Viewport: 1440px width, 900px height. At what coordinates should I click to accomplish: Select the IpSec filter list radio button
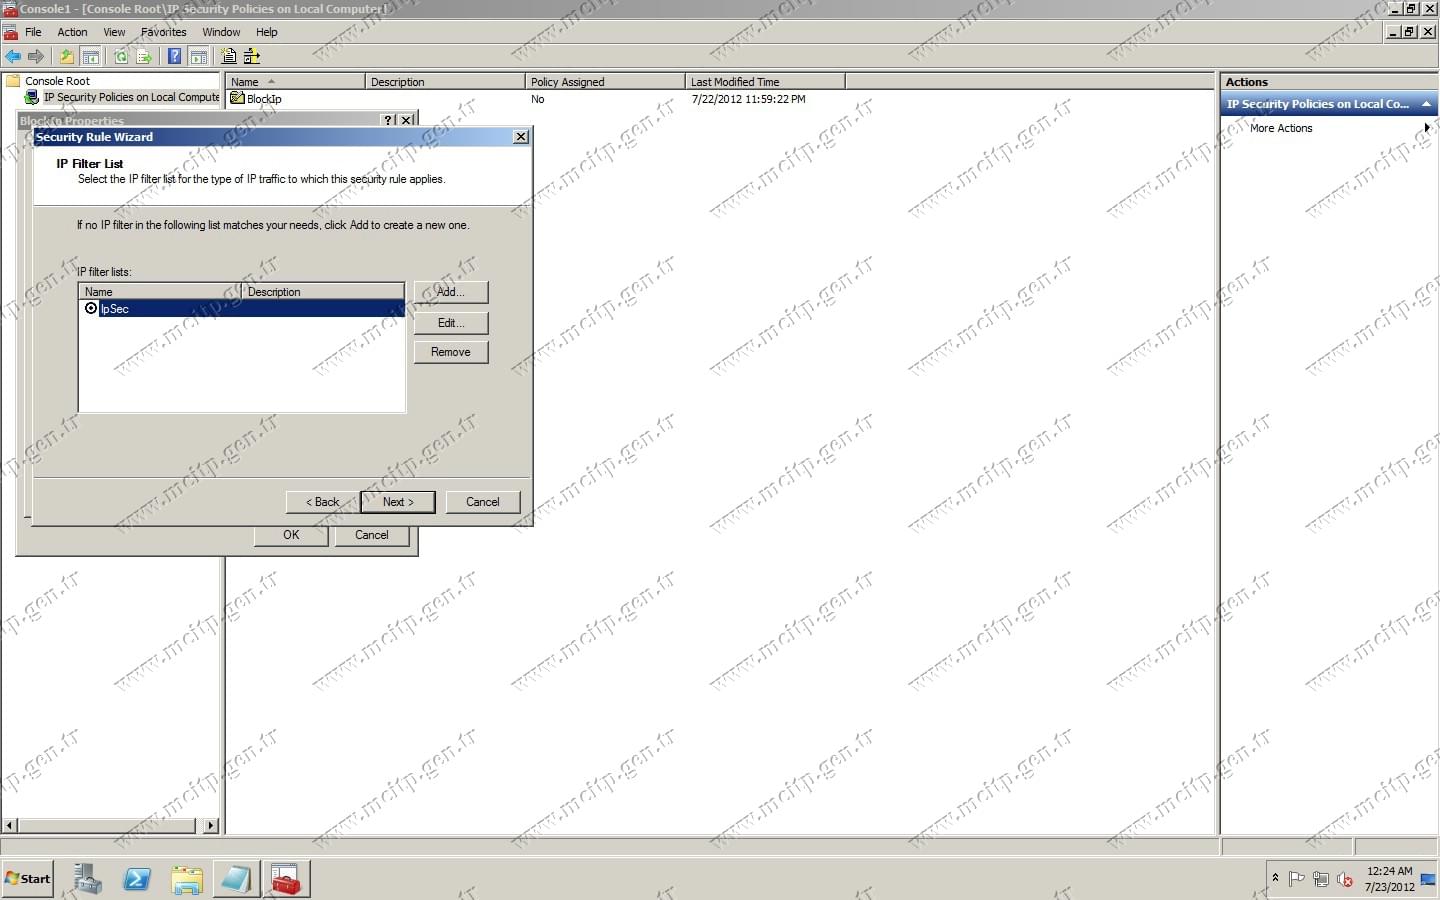[91, 308]
